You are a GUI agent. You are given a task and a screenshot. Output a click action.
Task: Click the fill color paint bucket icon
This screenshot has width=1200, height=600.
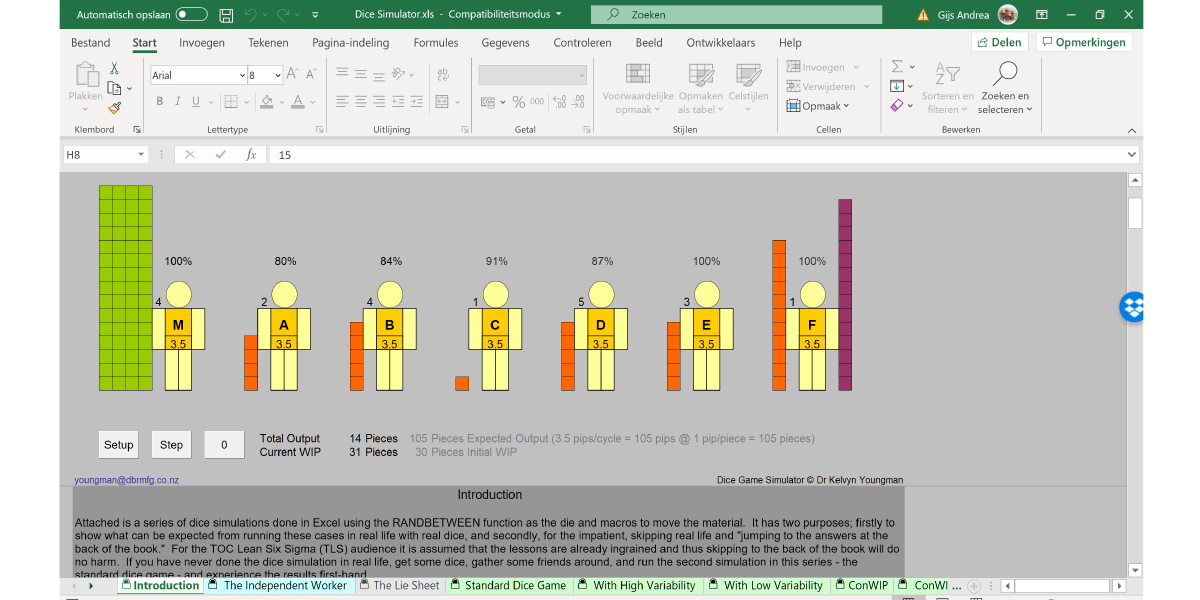267,102
